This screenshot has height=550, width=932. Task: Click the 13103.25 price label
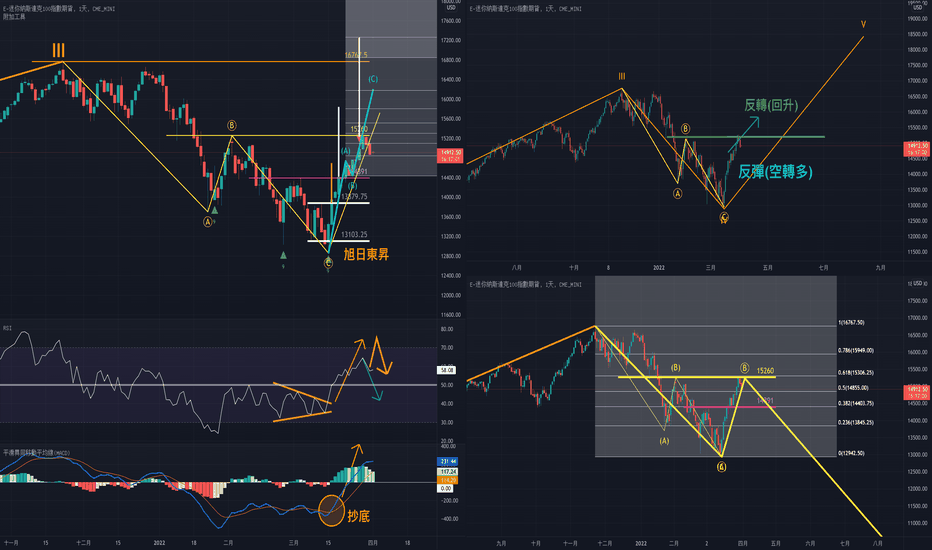pos(354,234)
